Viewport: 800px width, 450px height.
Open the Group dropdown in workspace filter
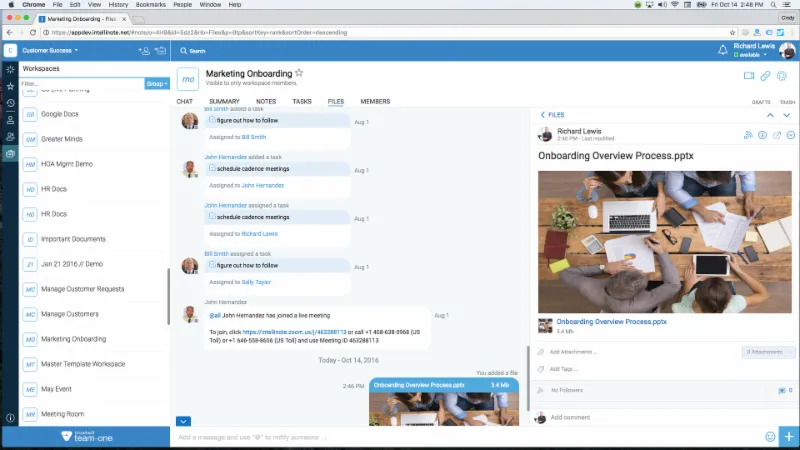157,84
